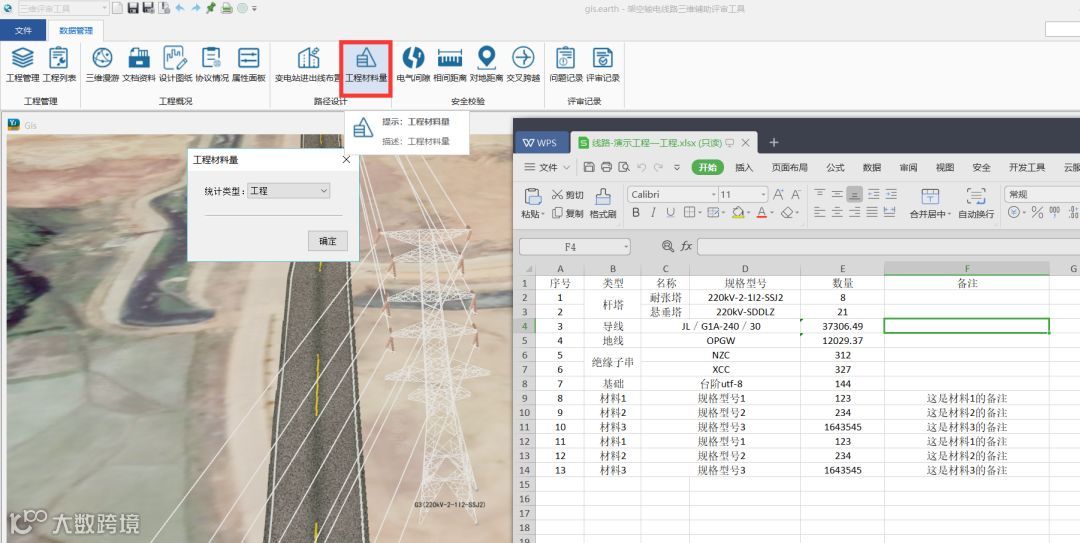Open 变电站进出线布置 tool
The image size is (1080, 543).
coord(308,65)
